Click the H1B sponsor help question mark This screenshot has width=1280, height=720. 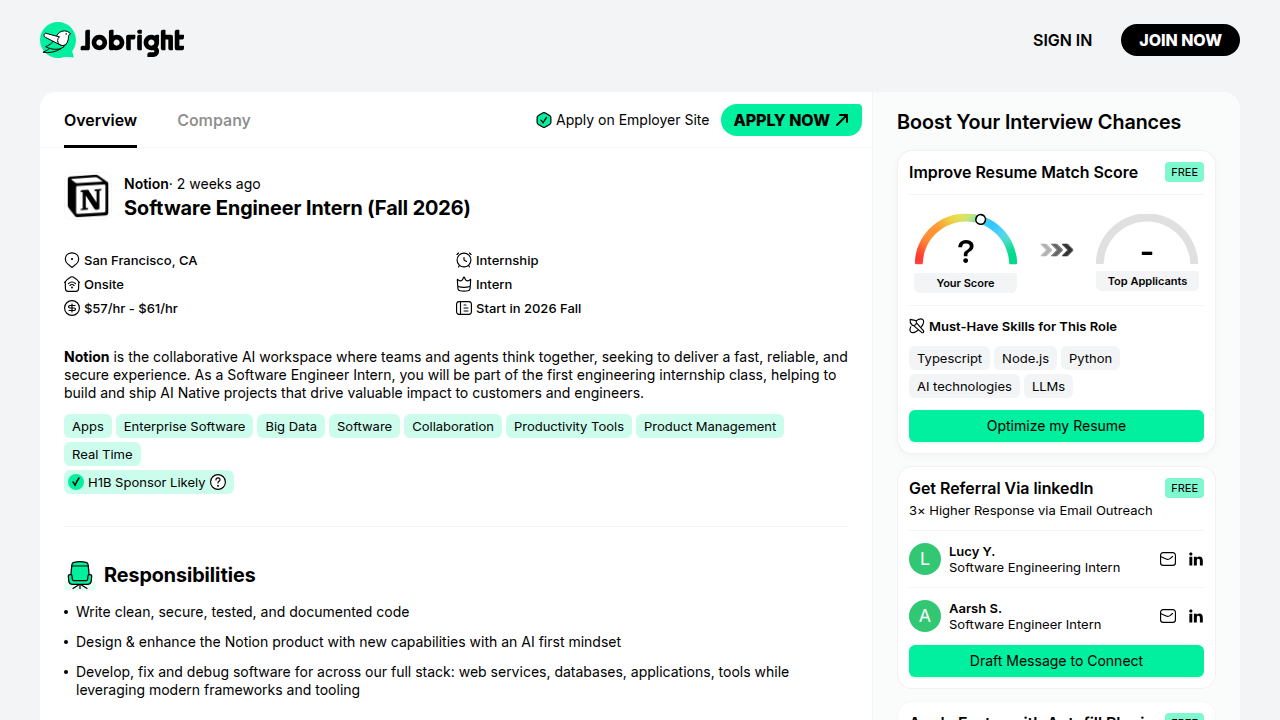point(218,482)
